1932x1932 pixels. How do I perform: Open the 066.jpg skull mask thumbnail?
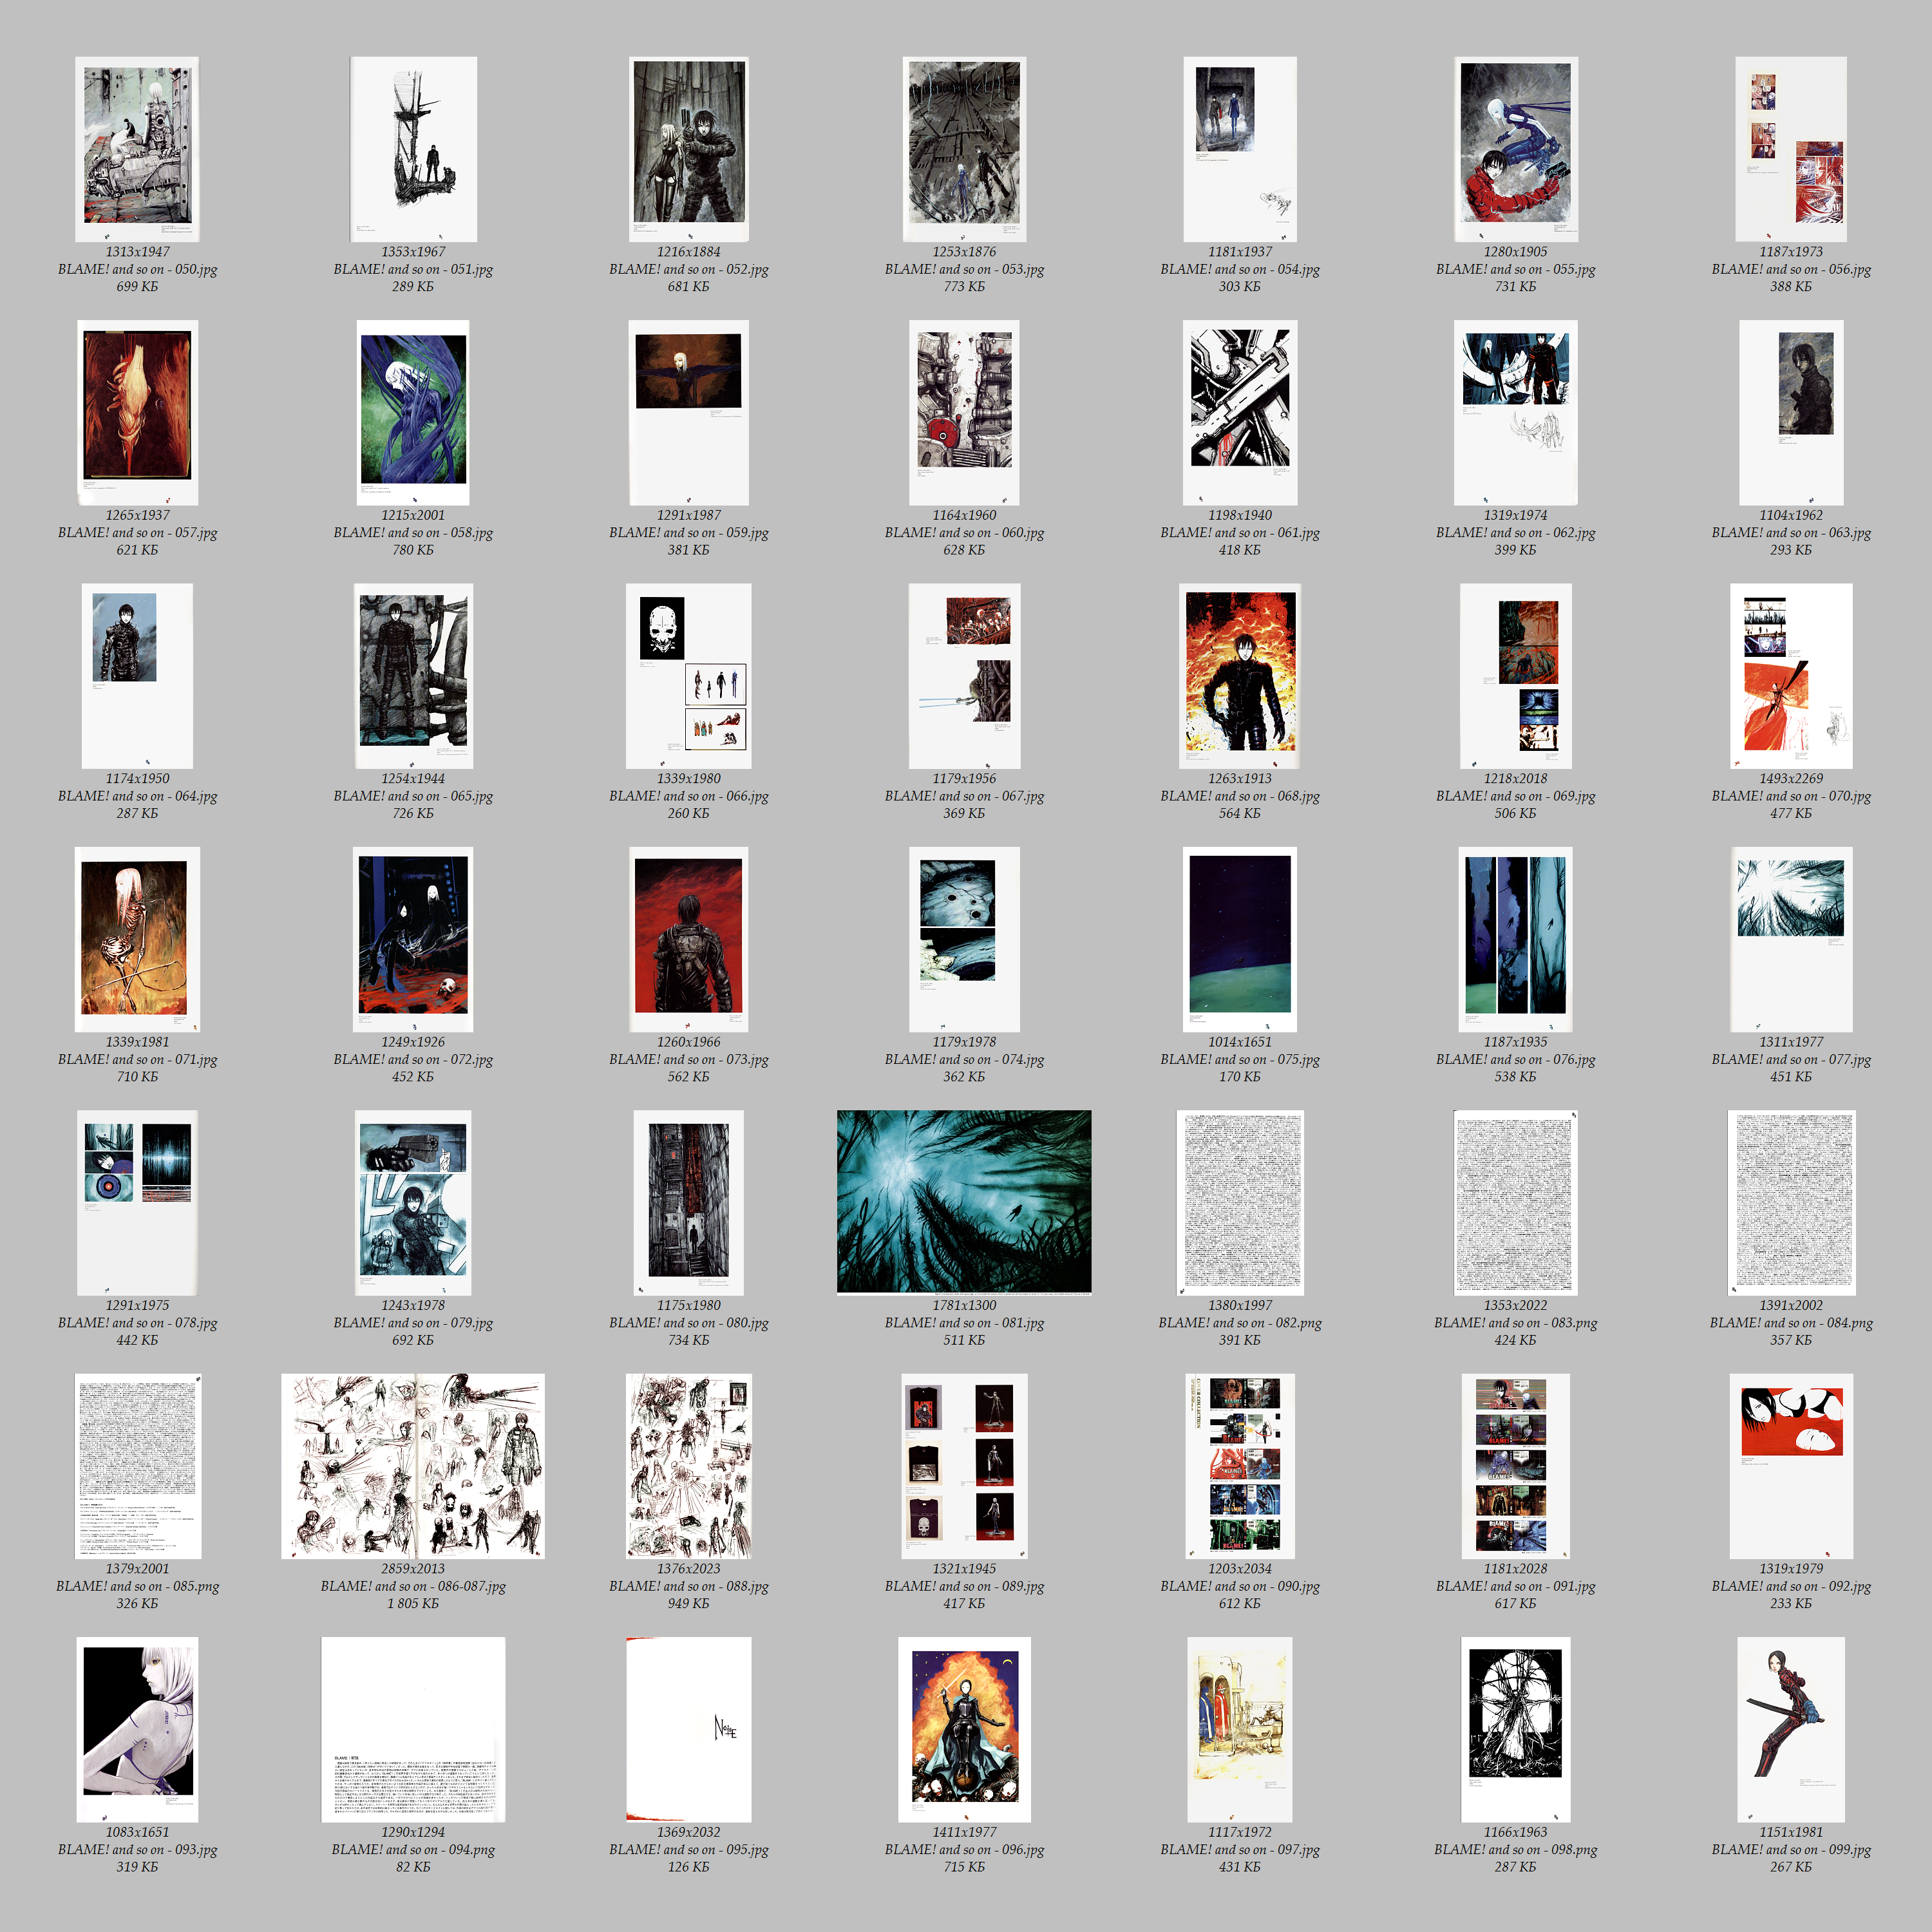coord(689,676)
